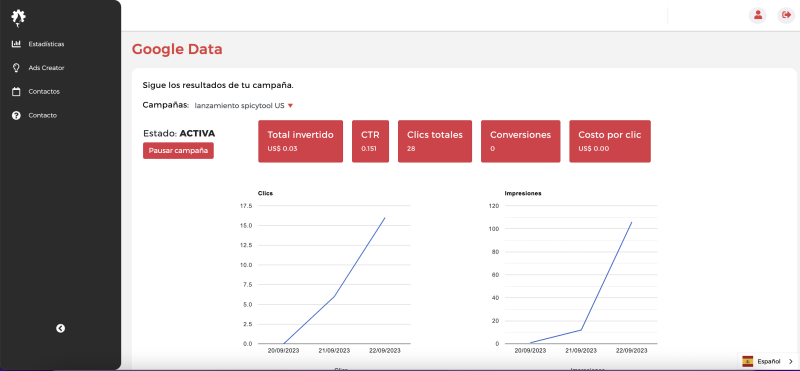The width and height of the screenshot is (800, 371).
Task: Click the Campañas: label
Action: click(x=166, y=105)
